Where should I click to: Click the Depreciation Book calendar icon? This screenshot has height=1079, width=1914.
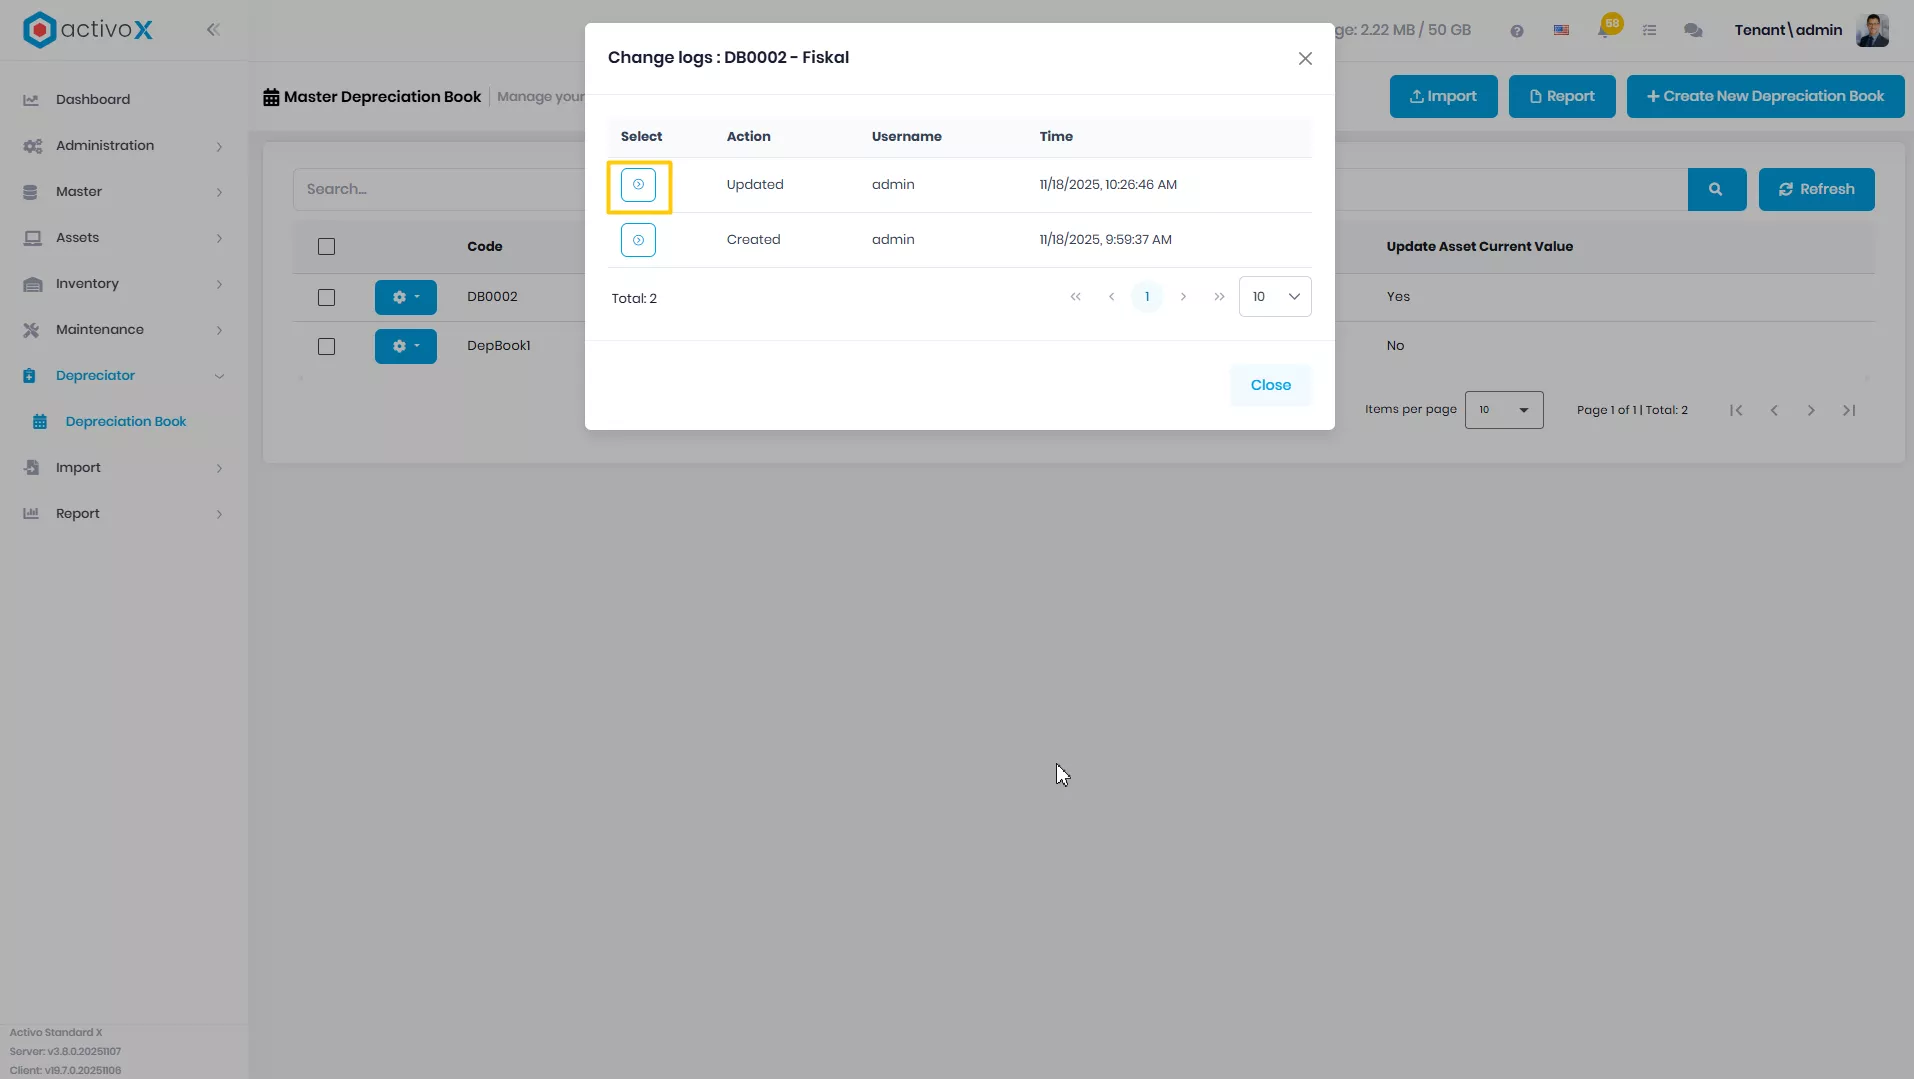pyautogui.click(x=40, y=422)
